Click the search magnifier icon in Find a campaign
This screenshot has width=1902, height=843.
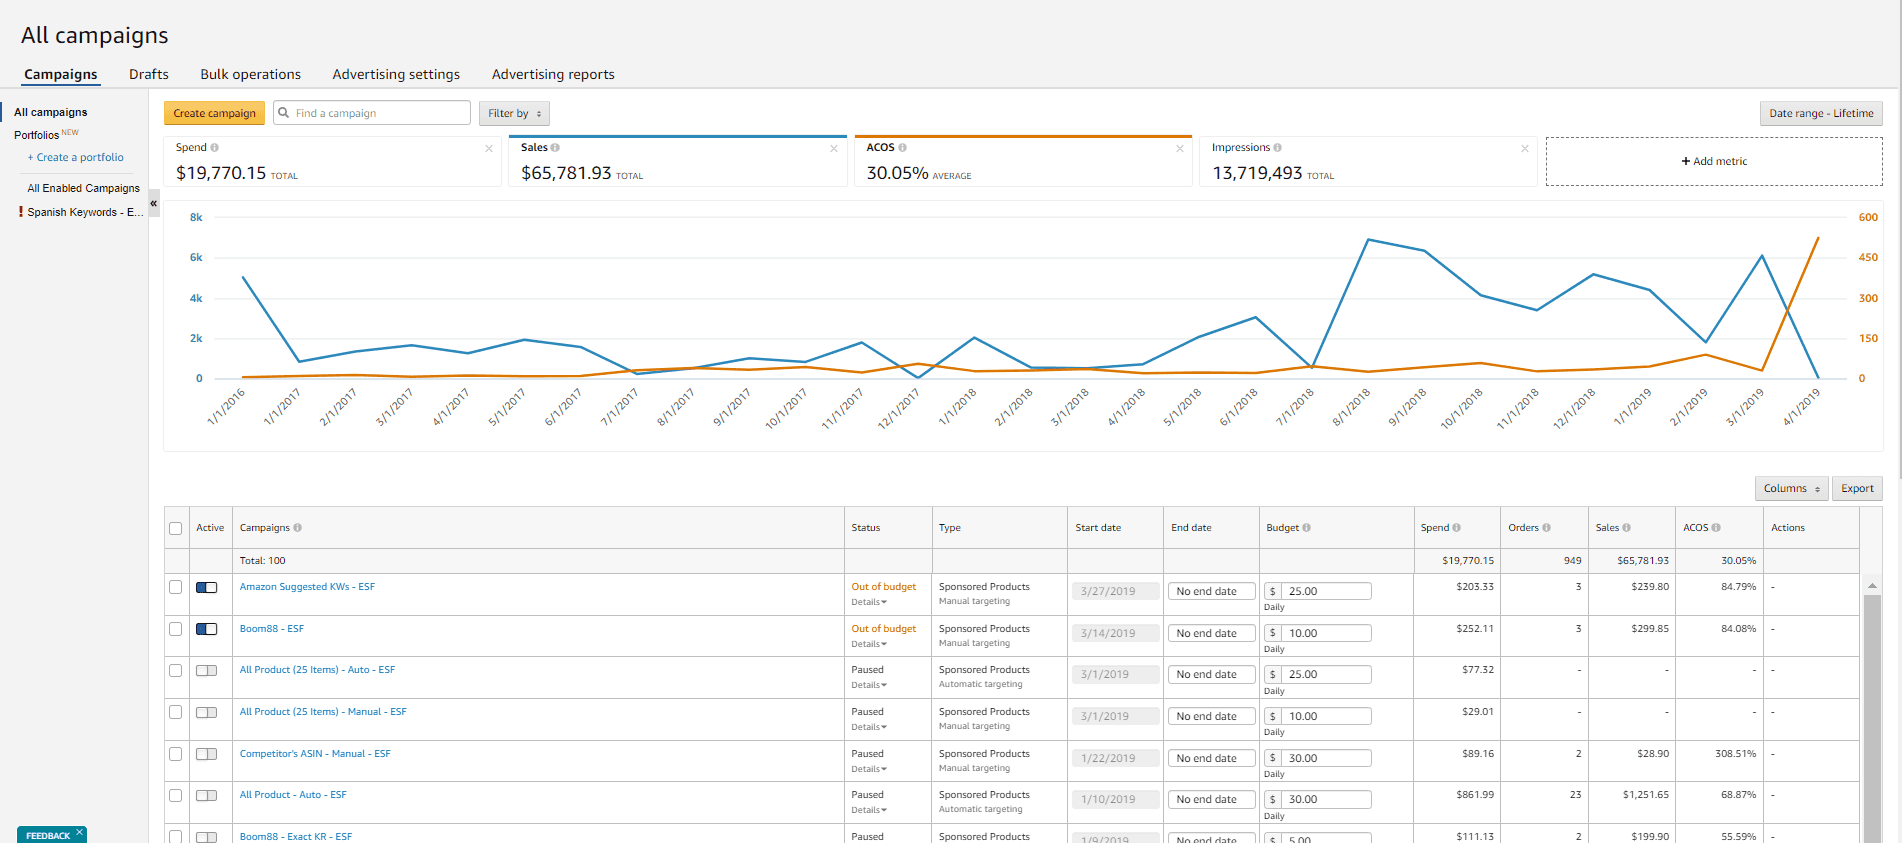284,113
